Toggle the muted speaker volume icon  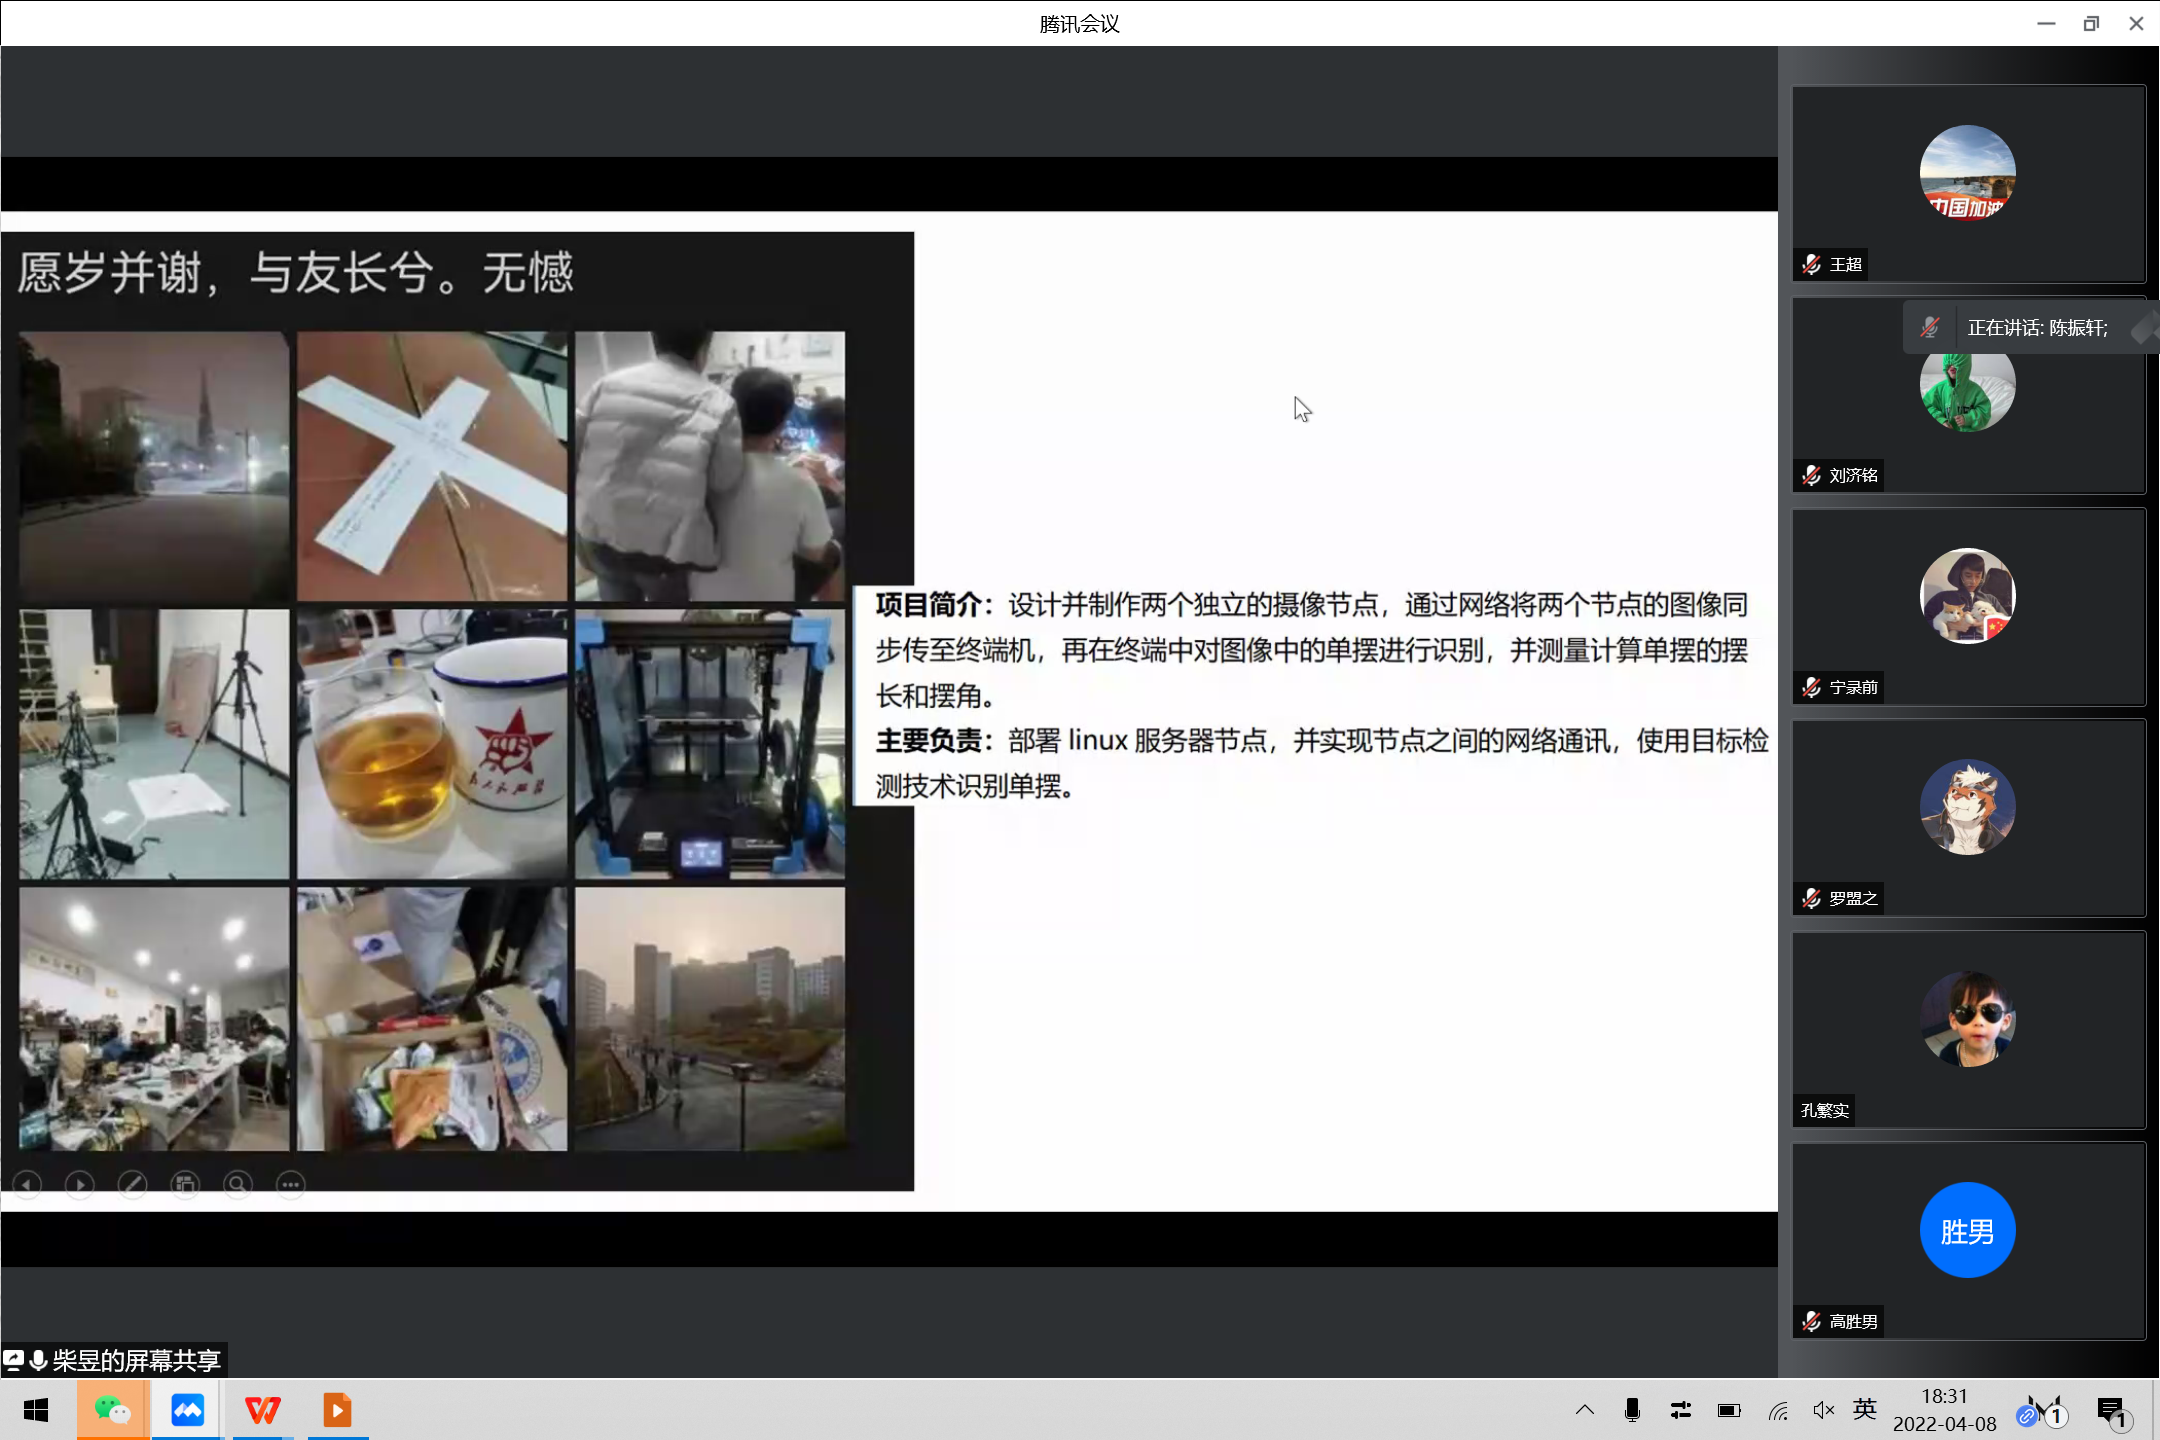pos(1823,1410)
